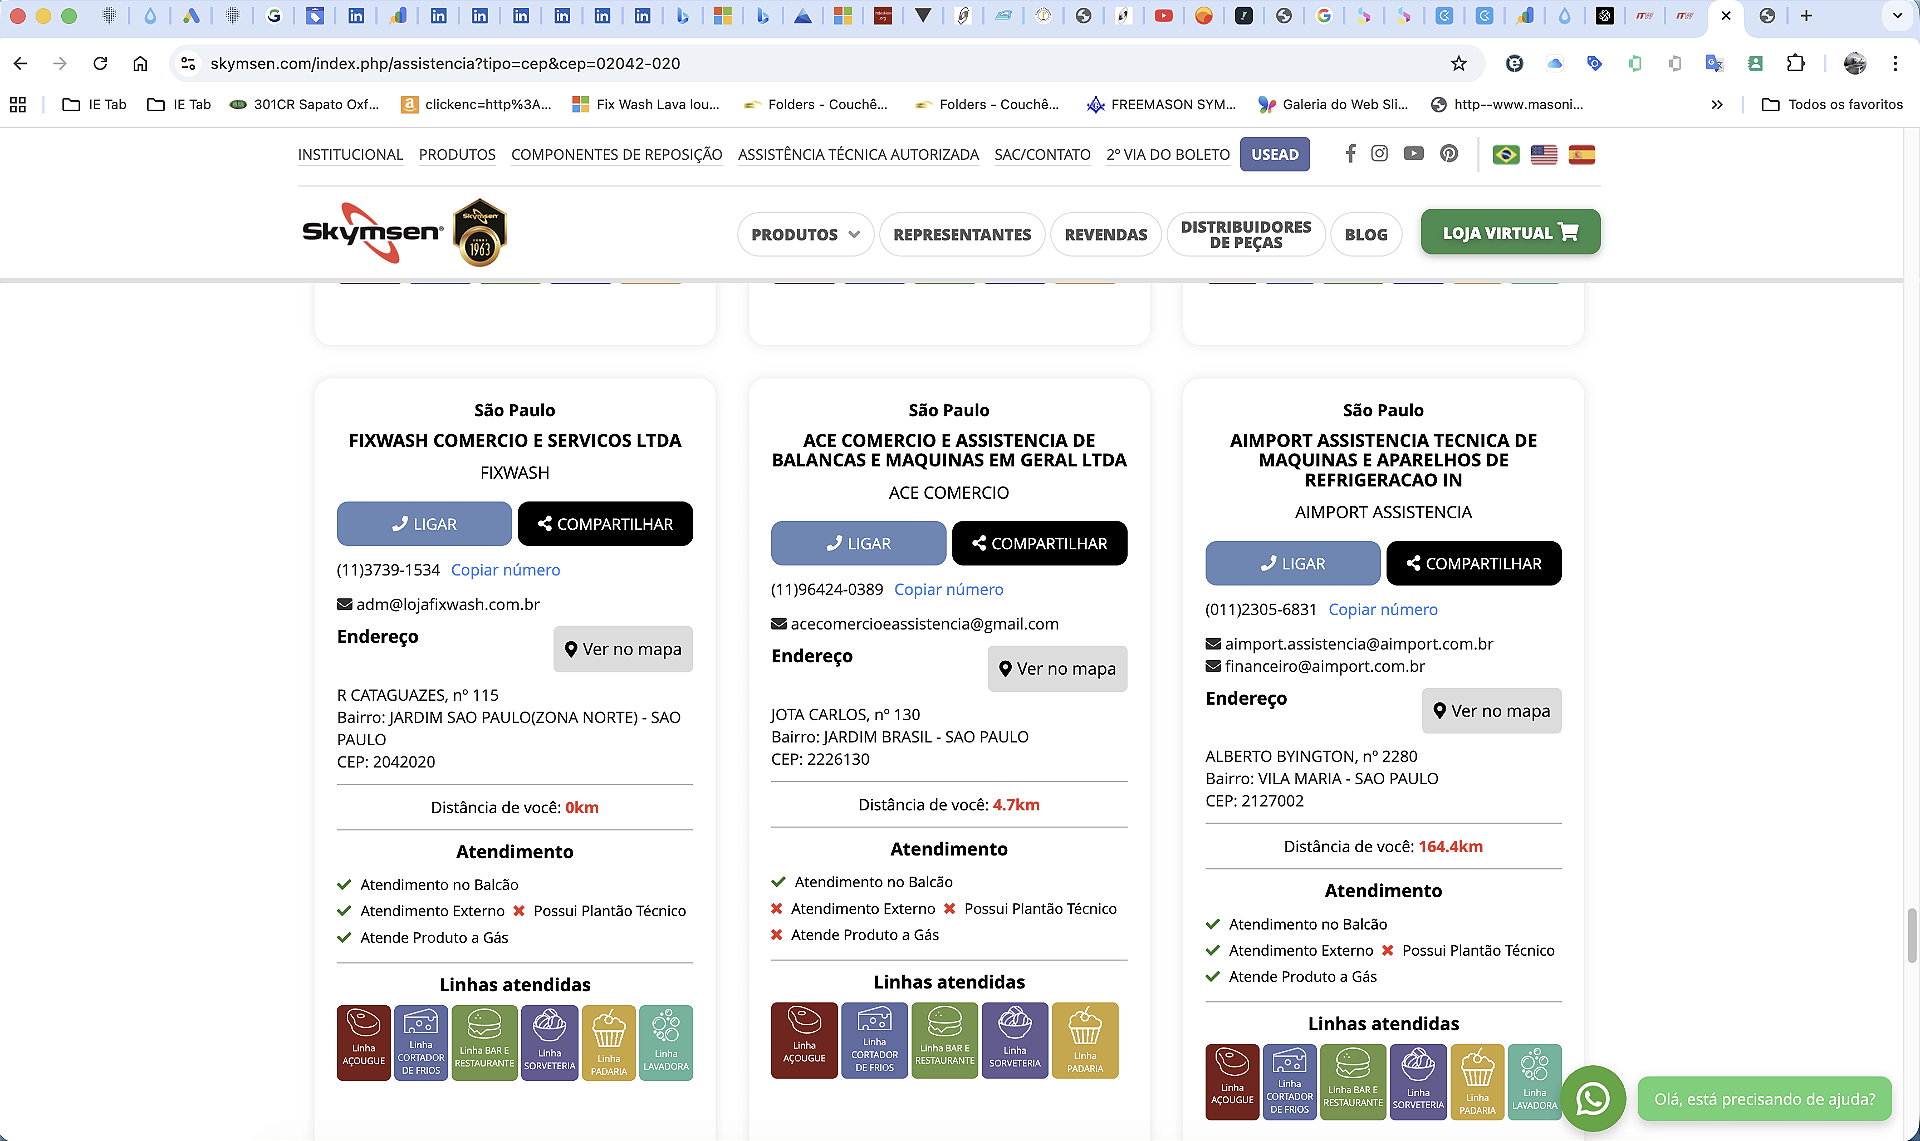This screenshot has width=1920, height=1141.
Task: Select Linha Sorveteria in ACE COMERCIO card
Action: tap(1015, 1041)
